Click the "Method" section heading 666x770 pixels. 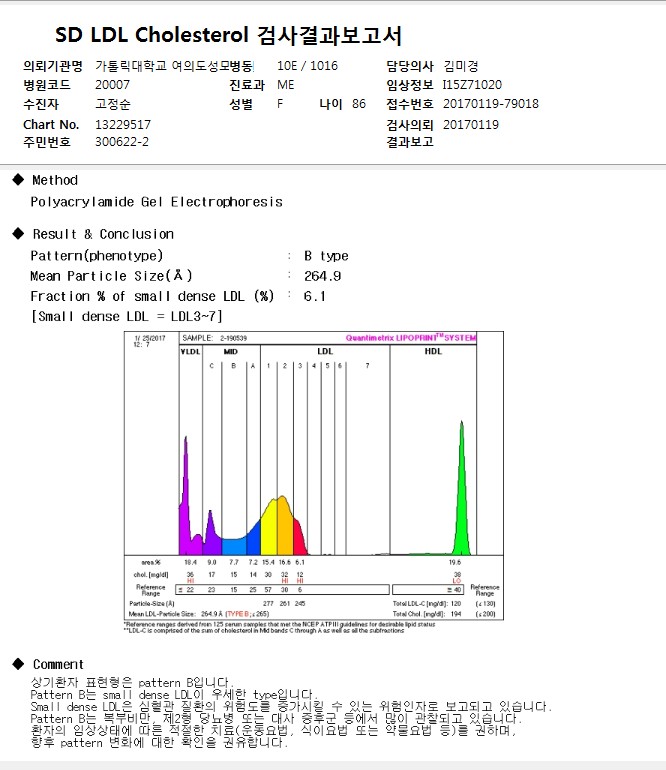pyautogui.click(x=55, y=180)
